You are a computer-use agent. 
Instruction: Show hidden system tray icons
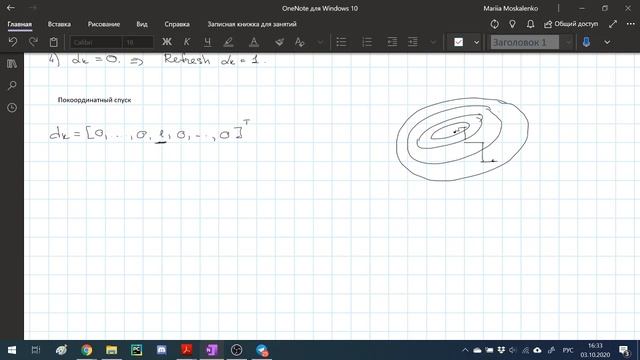coord(465,350)
